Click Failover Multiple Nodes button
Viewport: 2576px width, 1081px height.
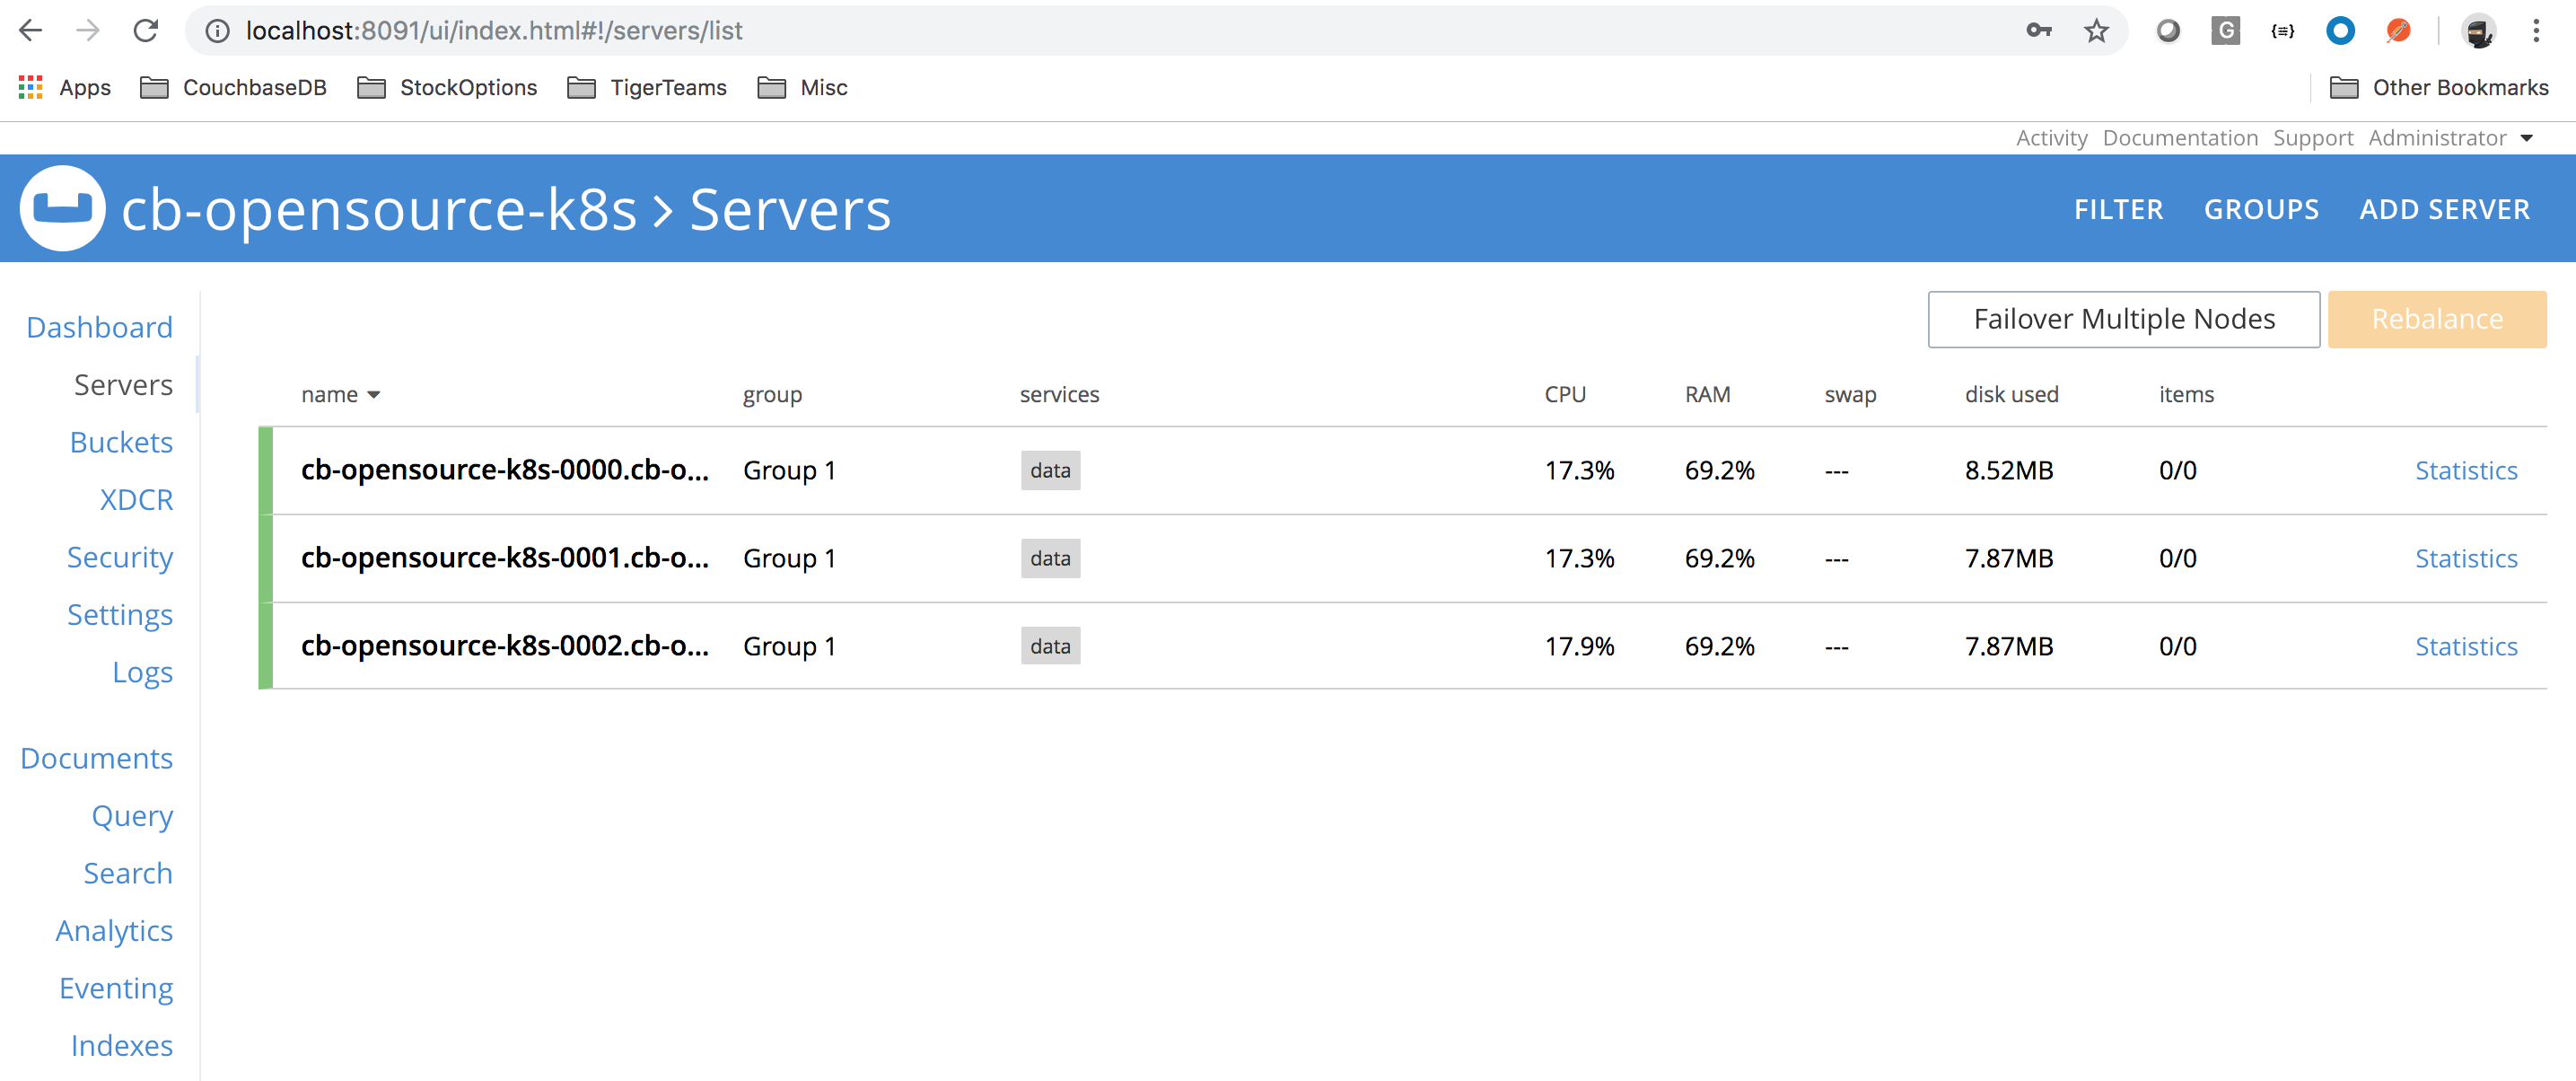pos(2123,319)
